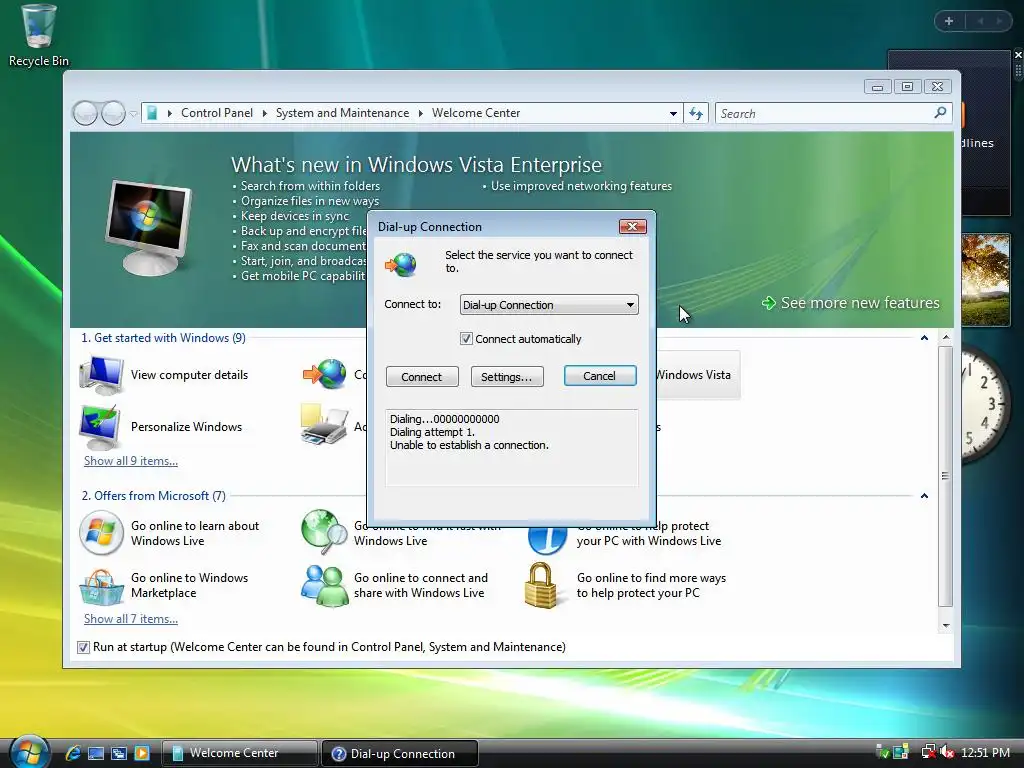Click the muted volume tray icon
Image resolution: width=1024 pixels, height=768 pixels.
point(947,752)
